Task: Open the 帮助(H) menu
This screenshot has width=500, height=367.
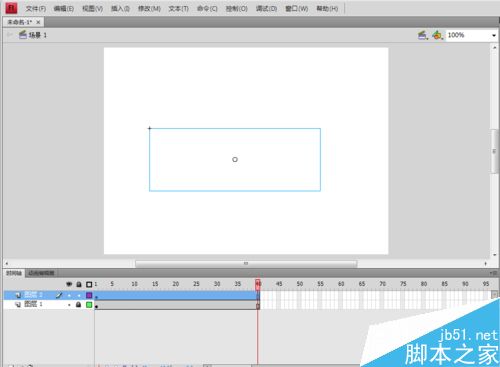Action: click(x=327, y=9)
